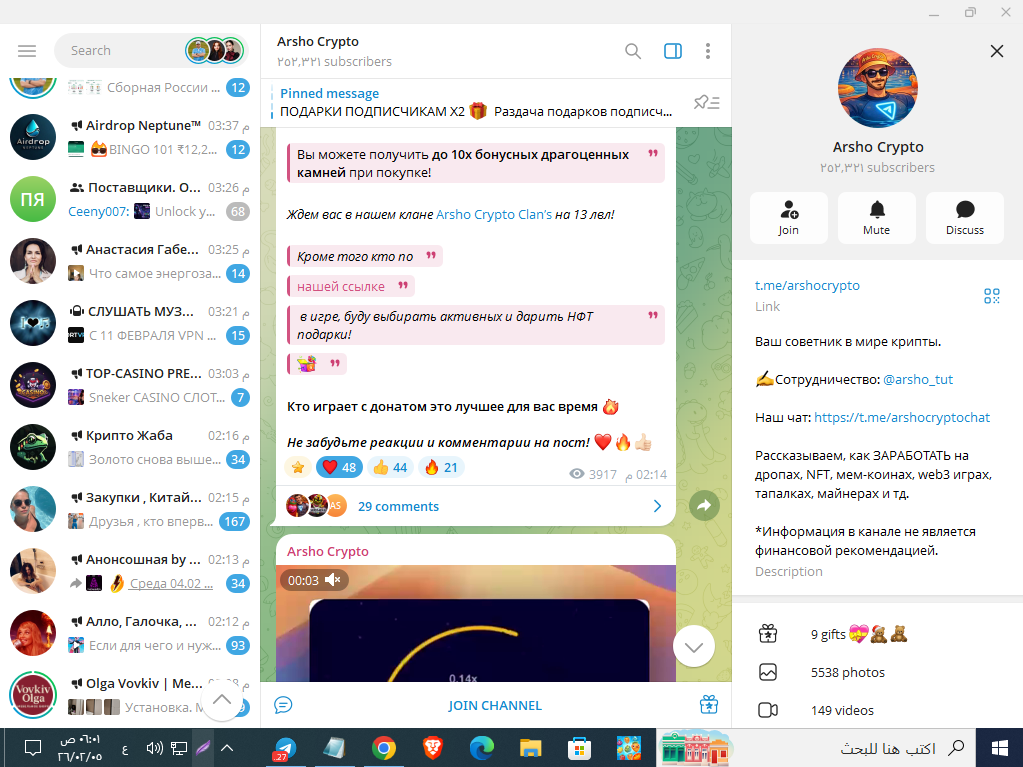Click the photo icon next to 5538 photos
Image resolution: width=1023 pixels, height=767 pixels.
(768, 672)
